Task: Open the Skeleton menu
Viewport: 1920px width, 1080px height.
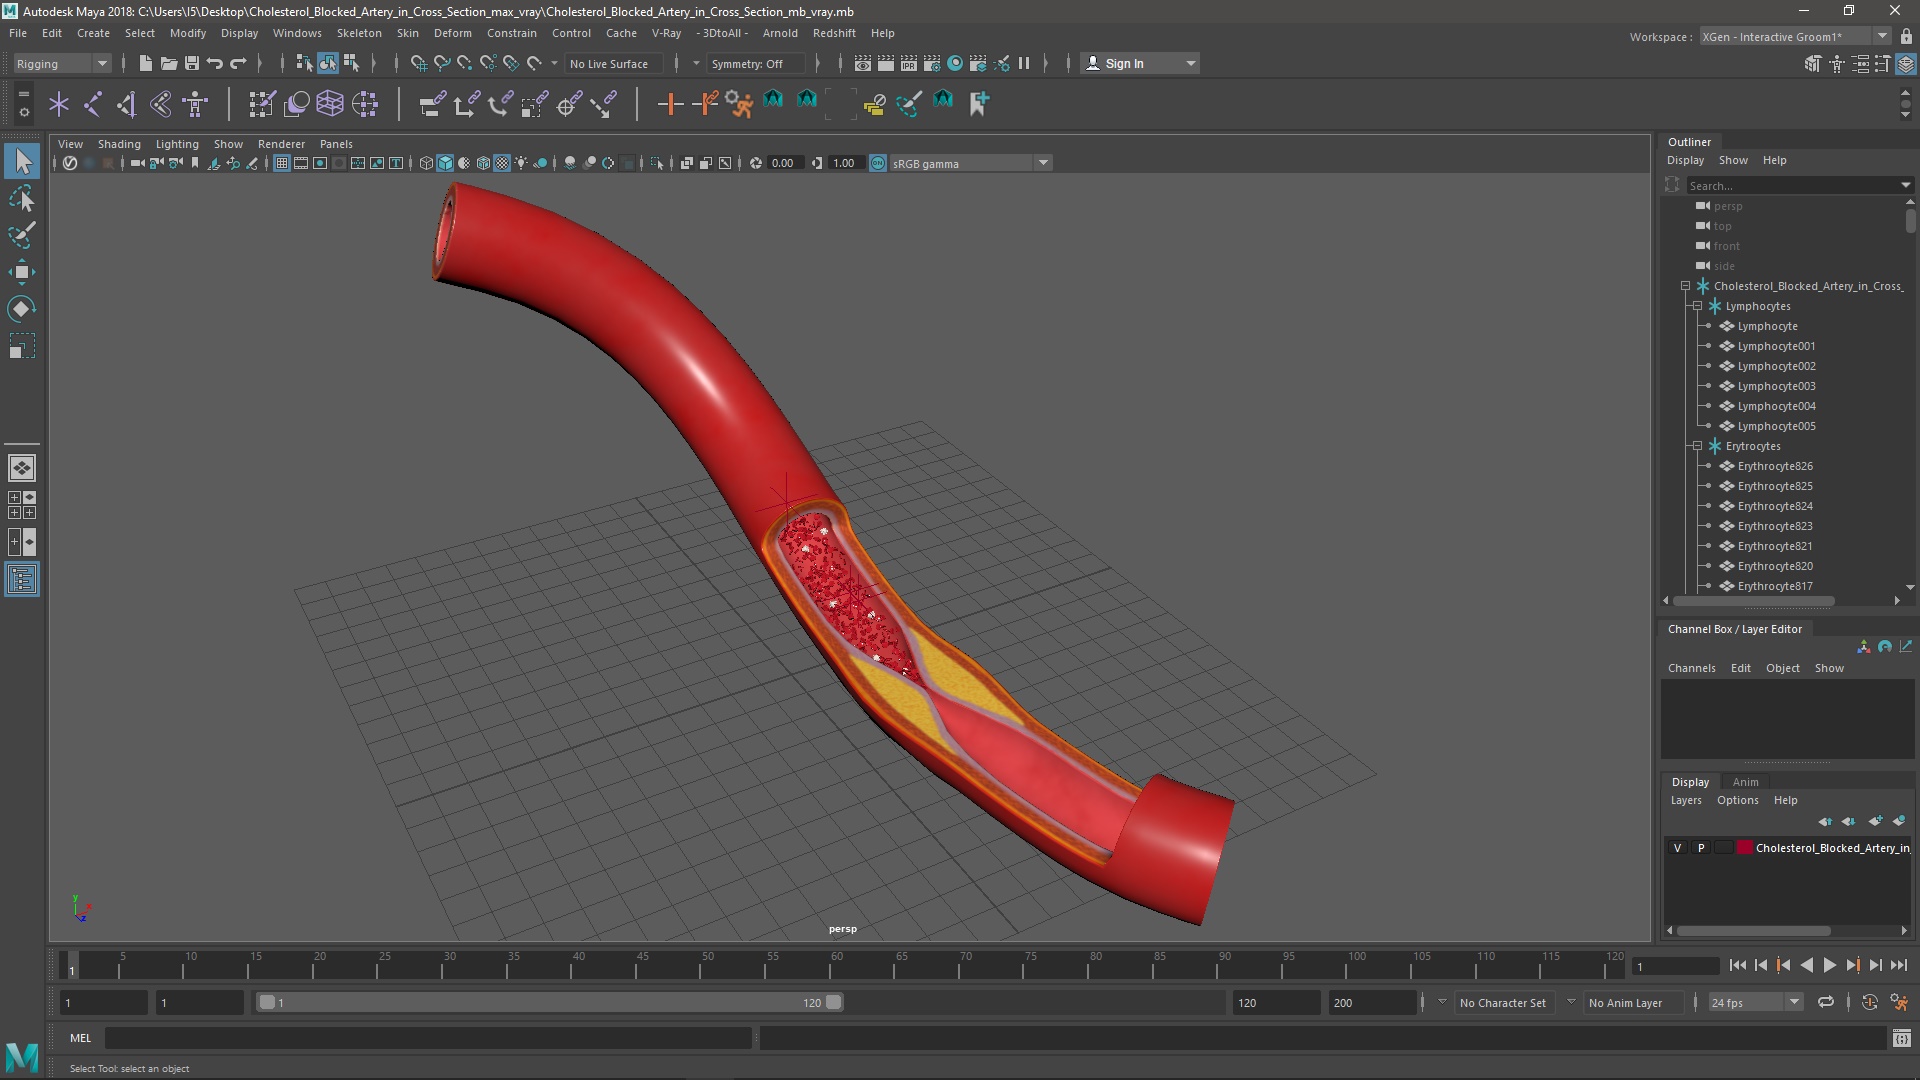Action: [359, 33]
